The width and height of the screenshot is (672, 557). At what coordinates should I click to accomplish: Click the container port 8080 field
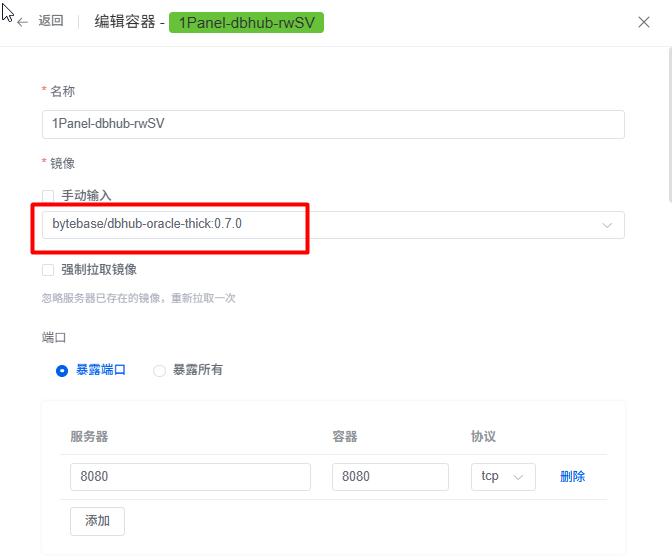click(390, 476)
